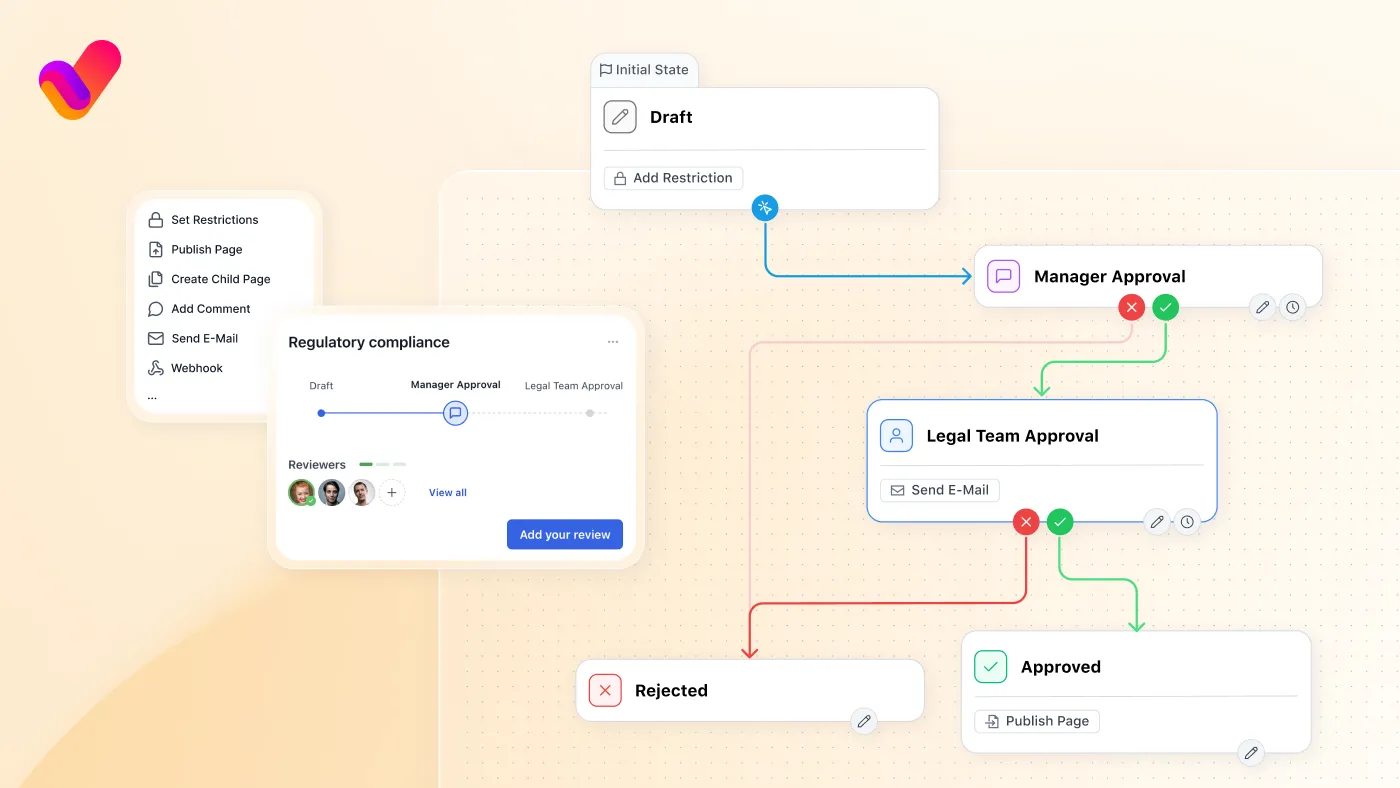
Task: Select the Draft step dot on the progress line
Action: coord(321,413)
